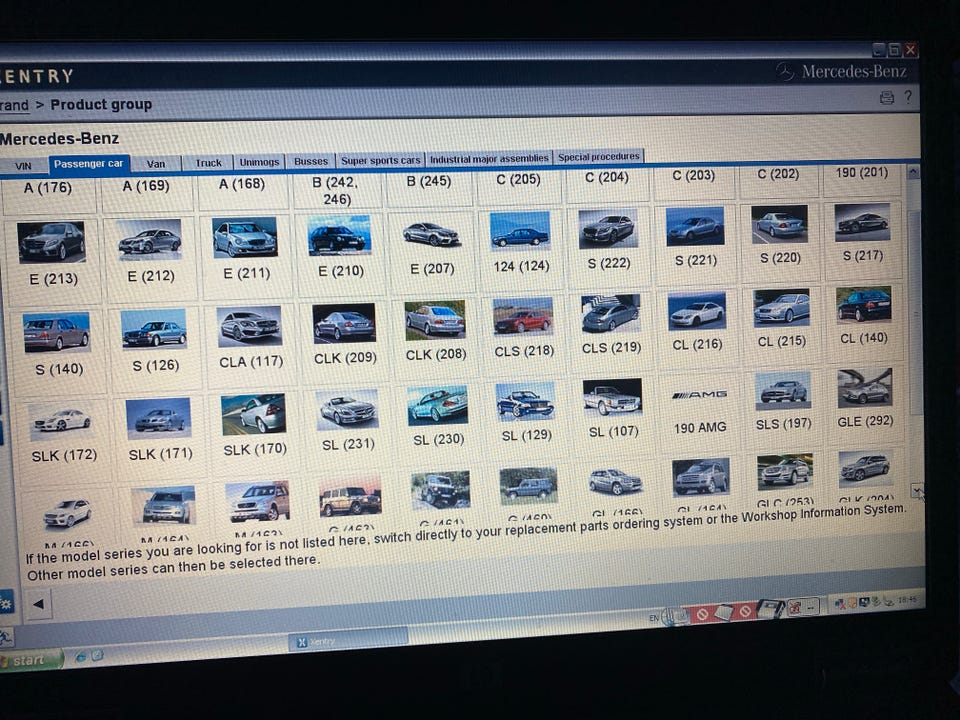Follow the Brand breadcrumb link

tap(14, 105)
